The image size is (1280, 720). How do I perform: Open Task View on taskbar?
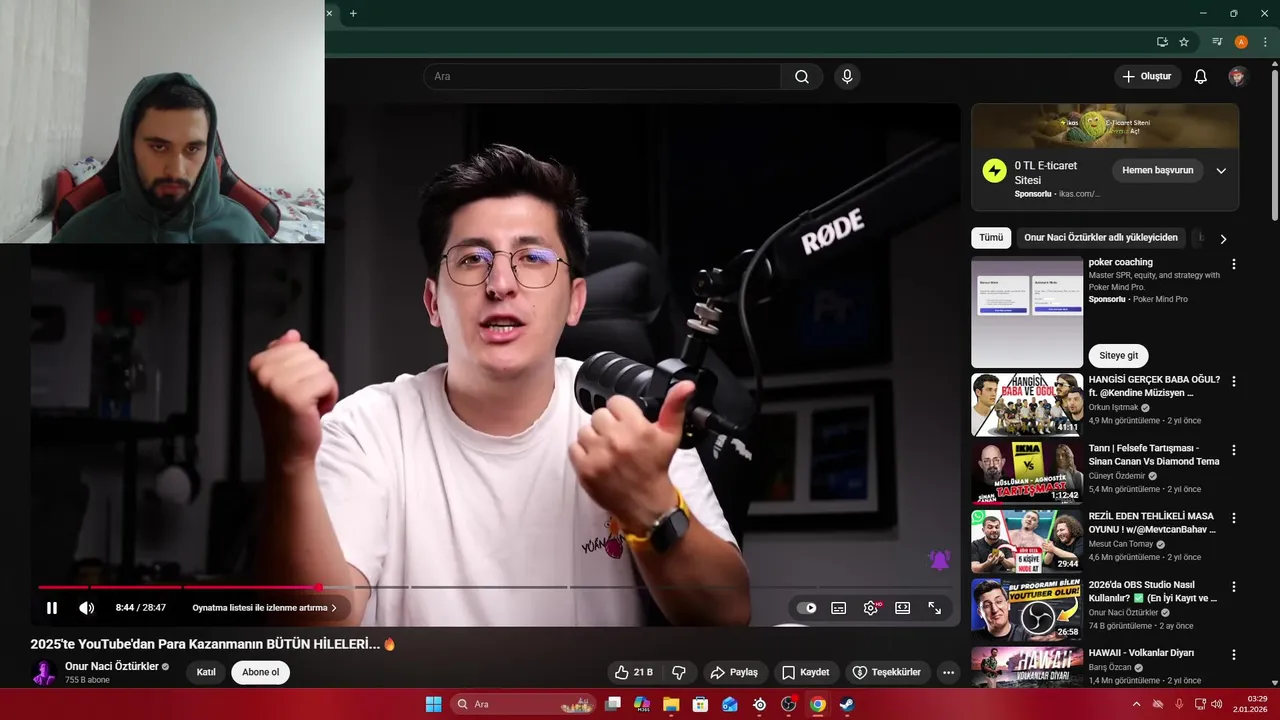pos(613,704)
